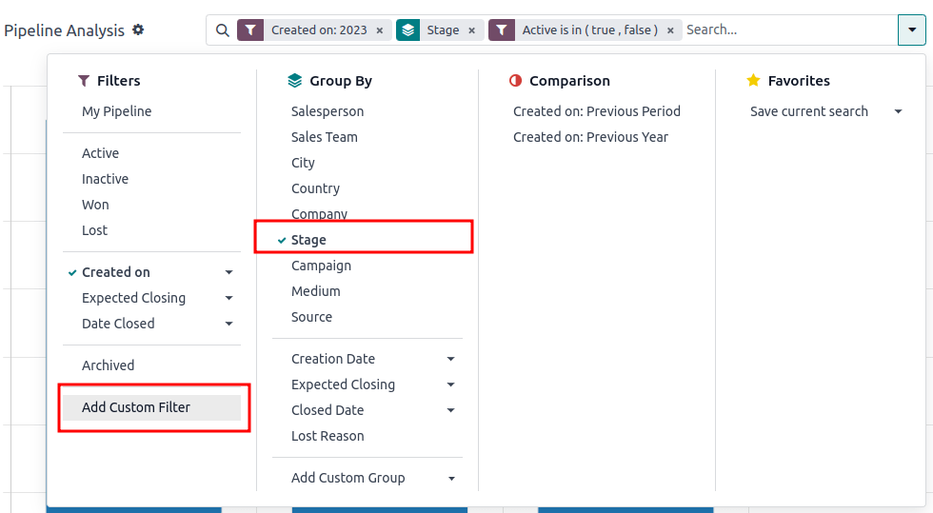Click the layers icon on Stage facet

pos(408,30)
